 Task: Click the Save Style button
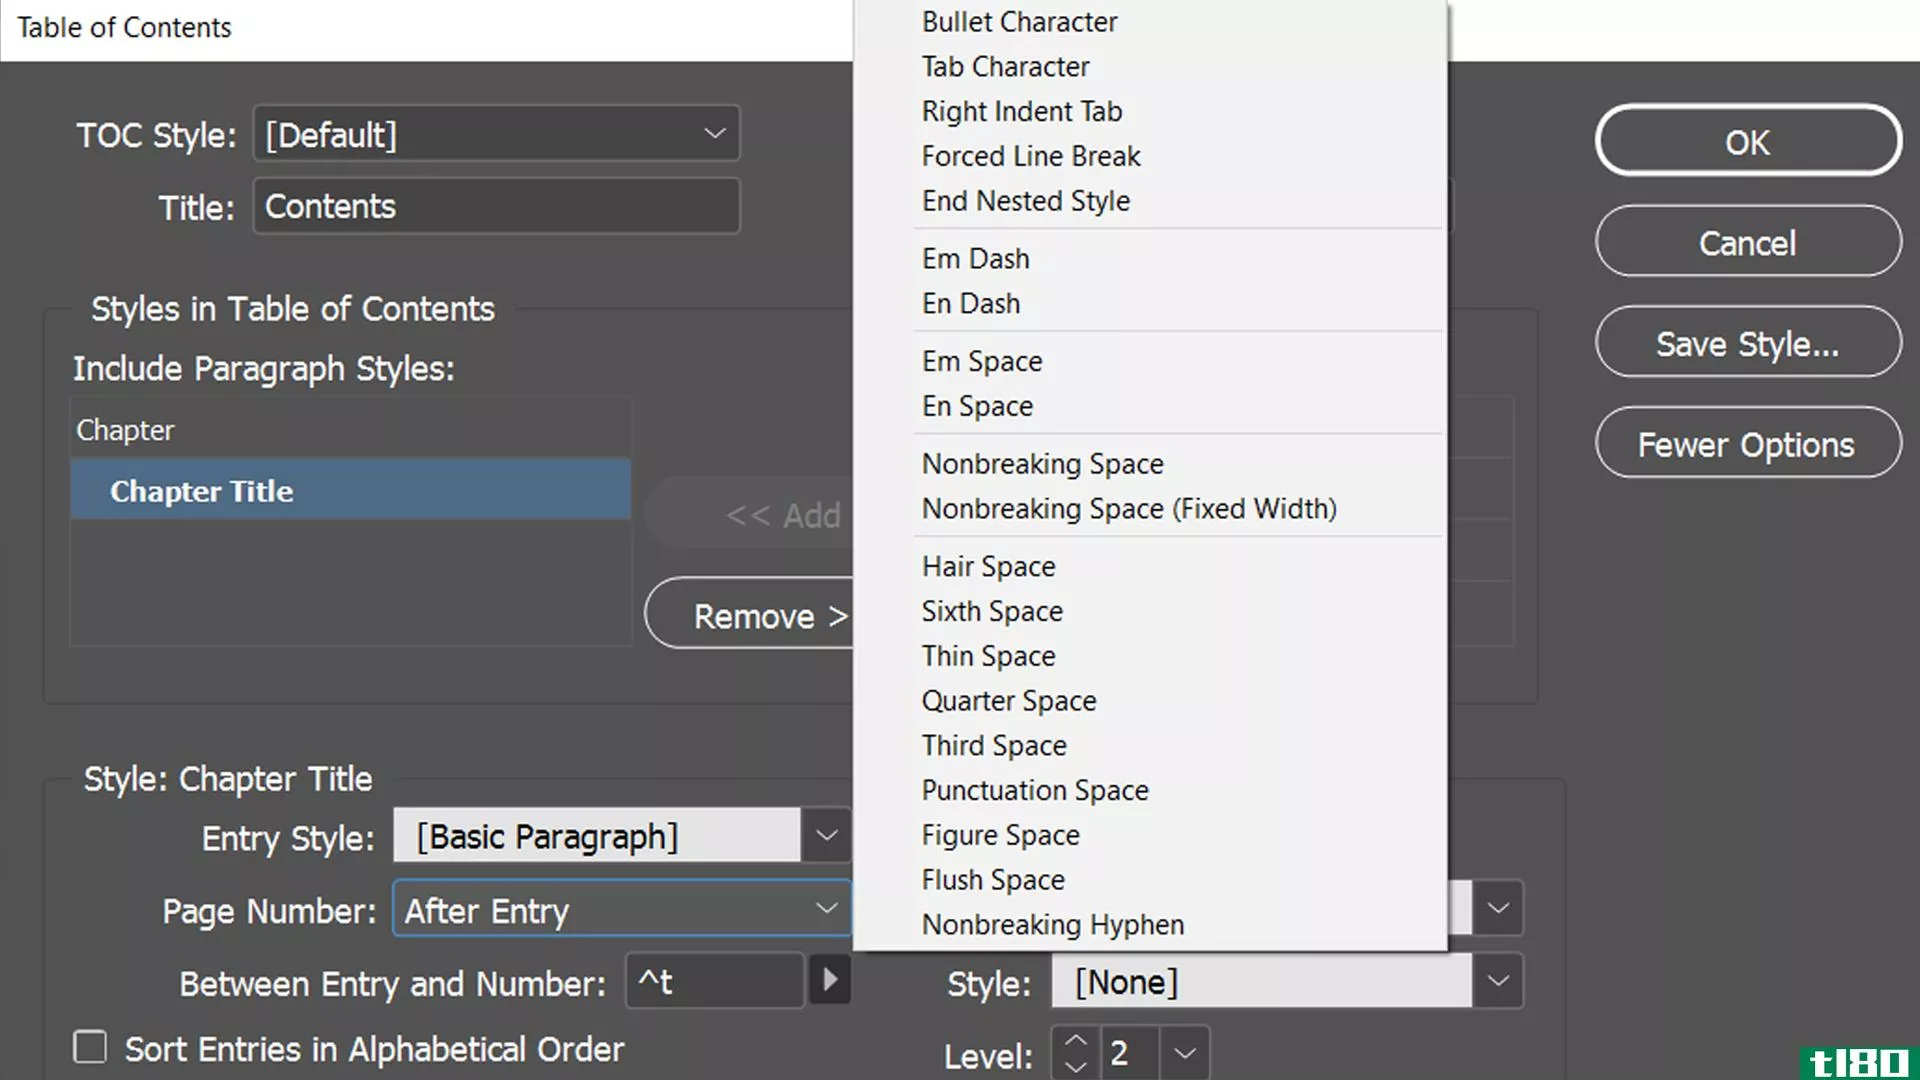(x=1747, y=343)
